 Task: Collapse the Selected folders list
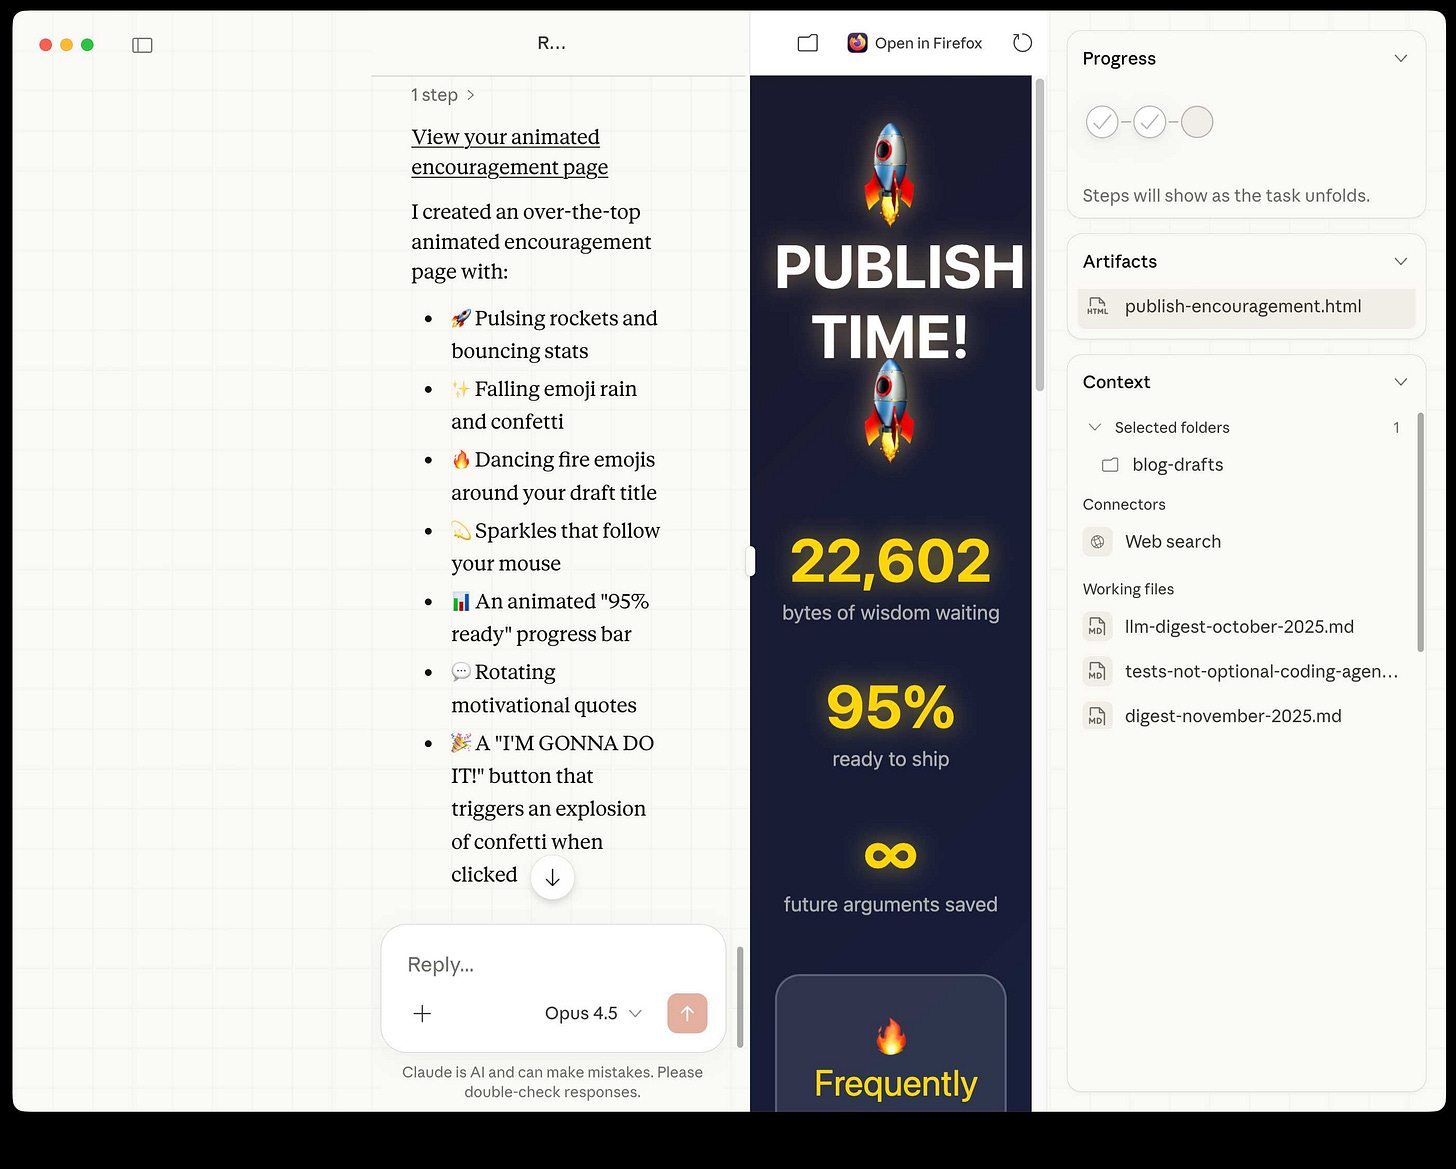coord(1094,427)
